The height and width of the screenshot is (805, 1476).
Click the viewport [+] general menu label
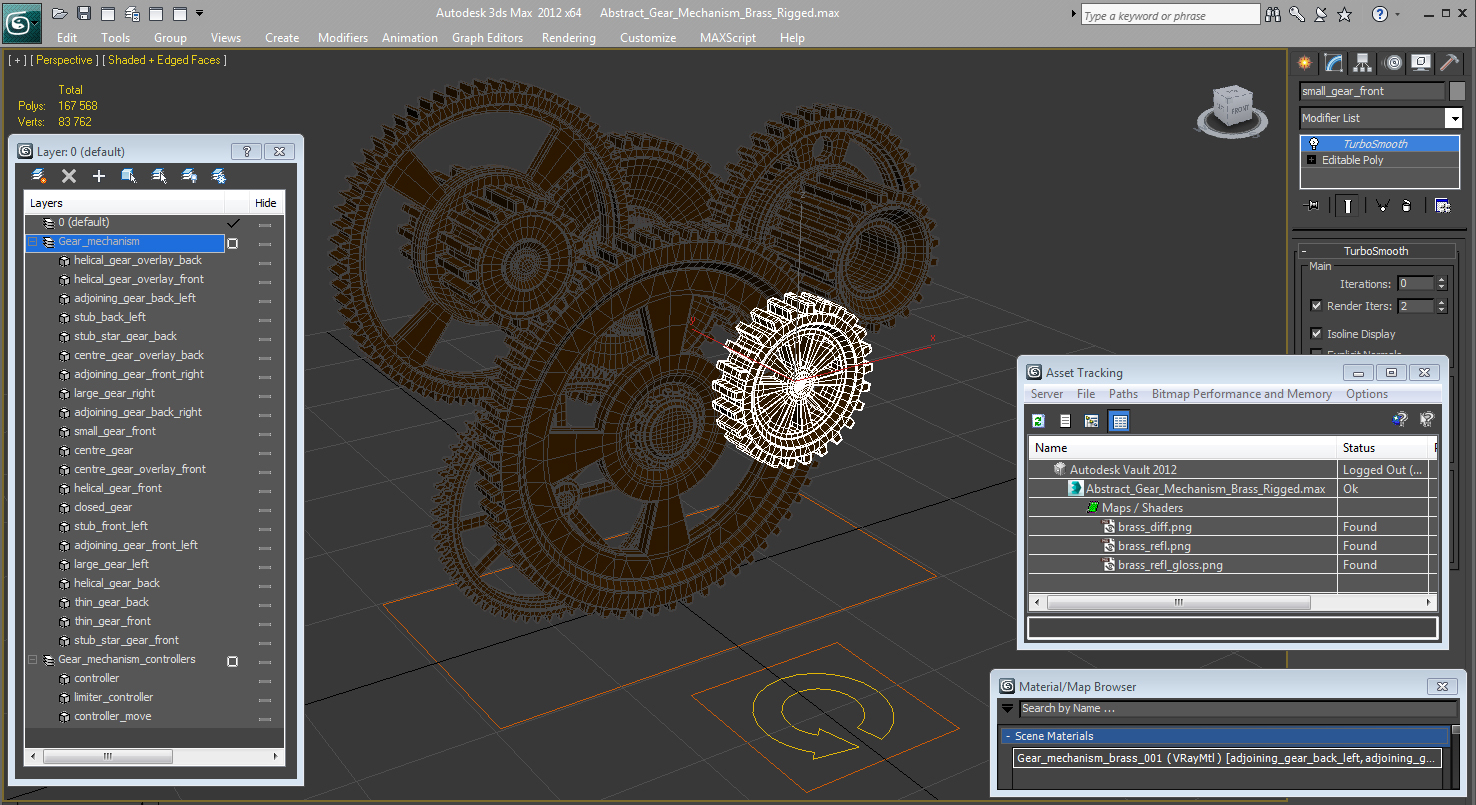click(16, 60)
